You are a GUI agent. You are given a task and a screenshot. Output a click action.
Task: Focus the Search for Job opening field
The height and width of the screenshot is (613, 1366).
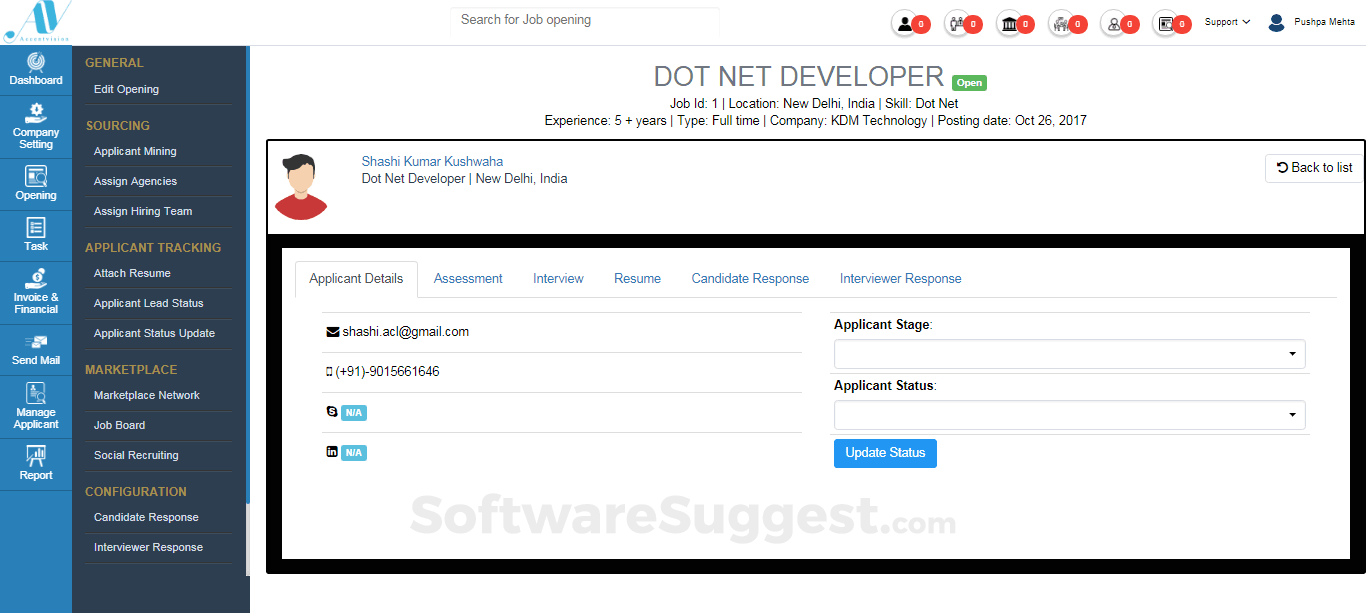tap(585, 20)
